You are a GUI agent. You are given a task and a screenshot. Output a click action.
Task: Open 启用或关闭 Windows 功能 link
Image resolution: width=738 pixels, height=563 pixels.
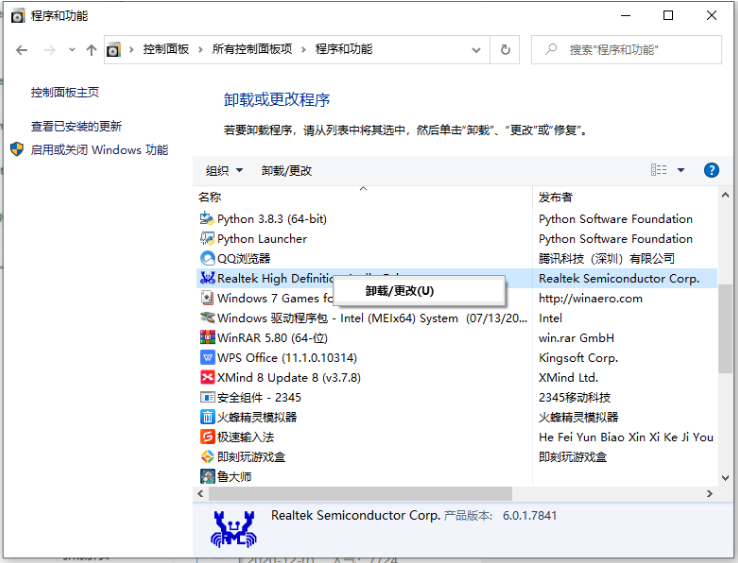99,150
